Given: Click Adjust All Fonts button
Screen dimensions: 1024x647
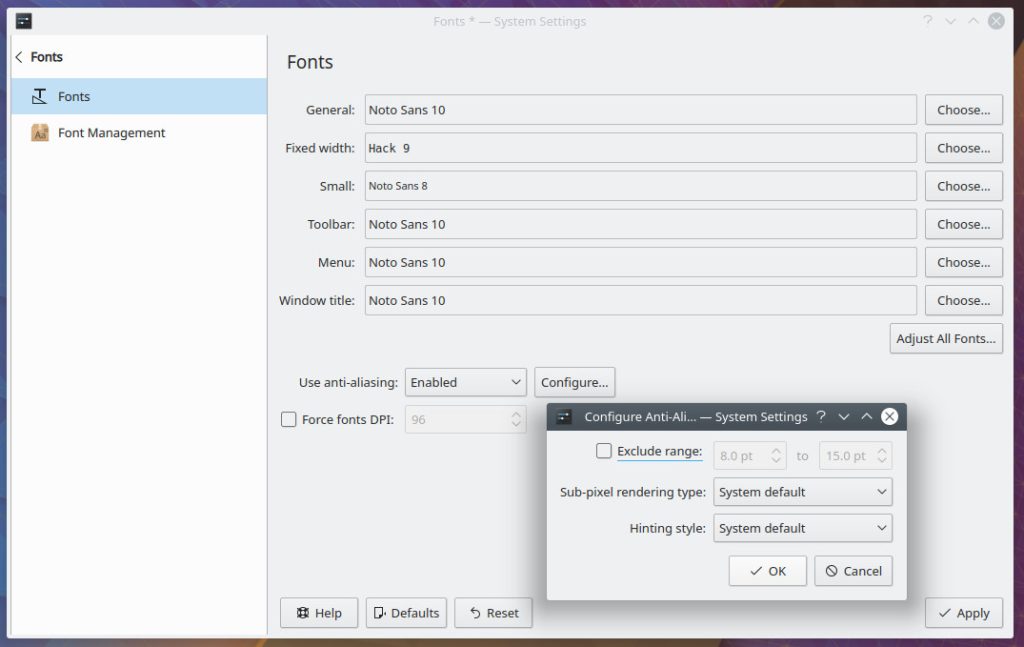Looking at the screenshot, I should pyautogui.click(x=945, y=339).
